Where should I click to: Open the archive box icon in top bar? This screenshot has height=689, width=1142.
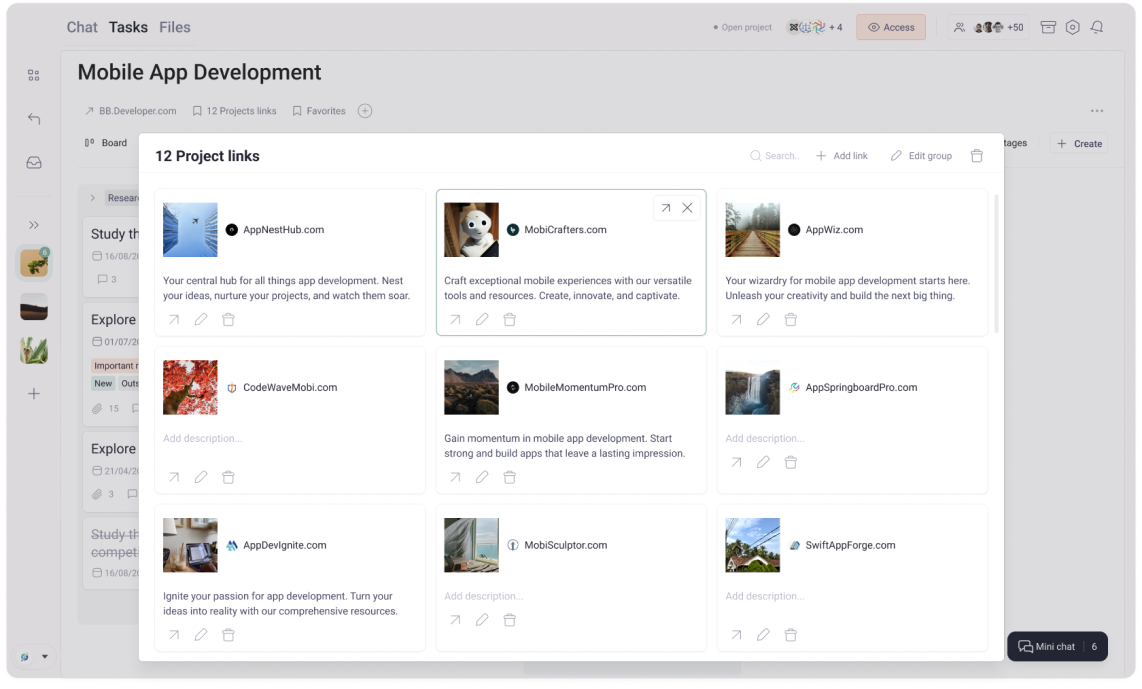(1048, 28)
